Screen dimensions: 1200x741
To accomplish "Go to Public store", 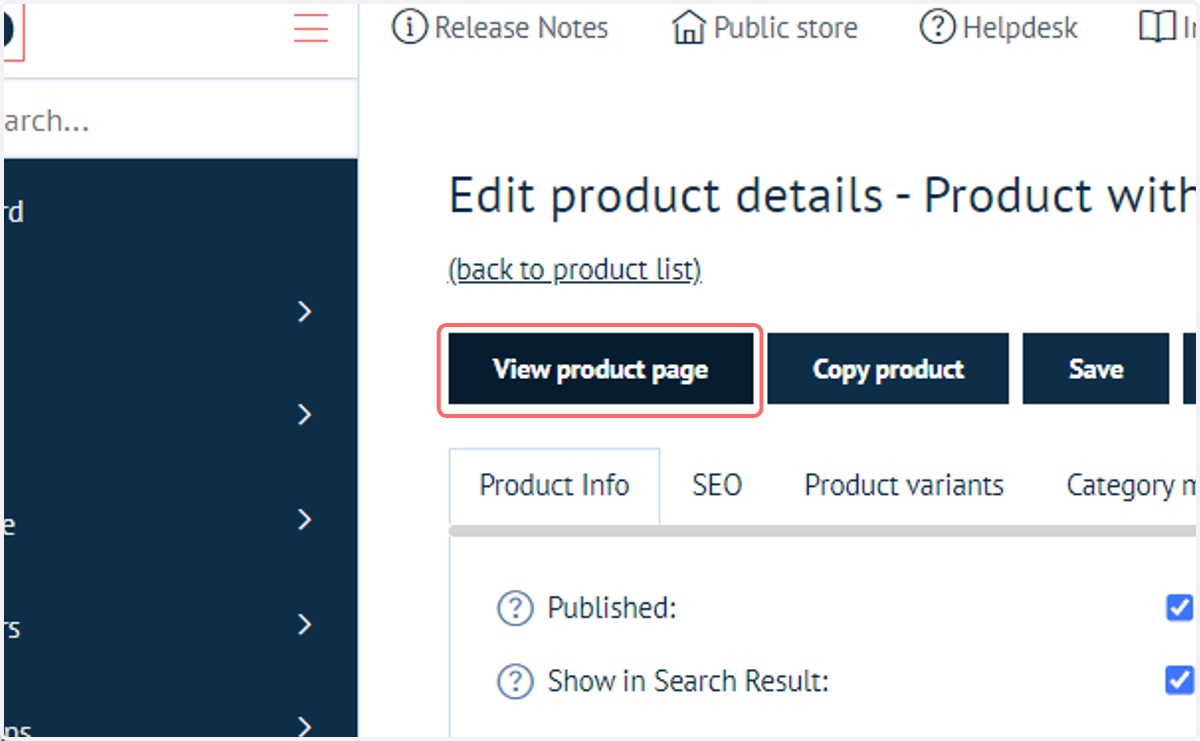I will click(765, 28).
